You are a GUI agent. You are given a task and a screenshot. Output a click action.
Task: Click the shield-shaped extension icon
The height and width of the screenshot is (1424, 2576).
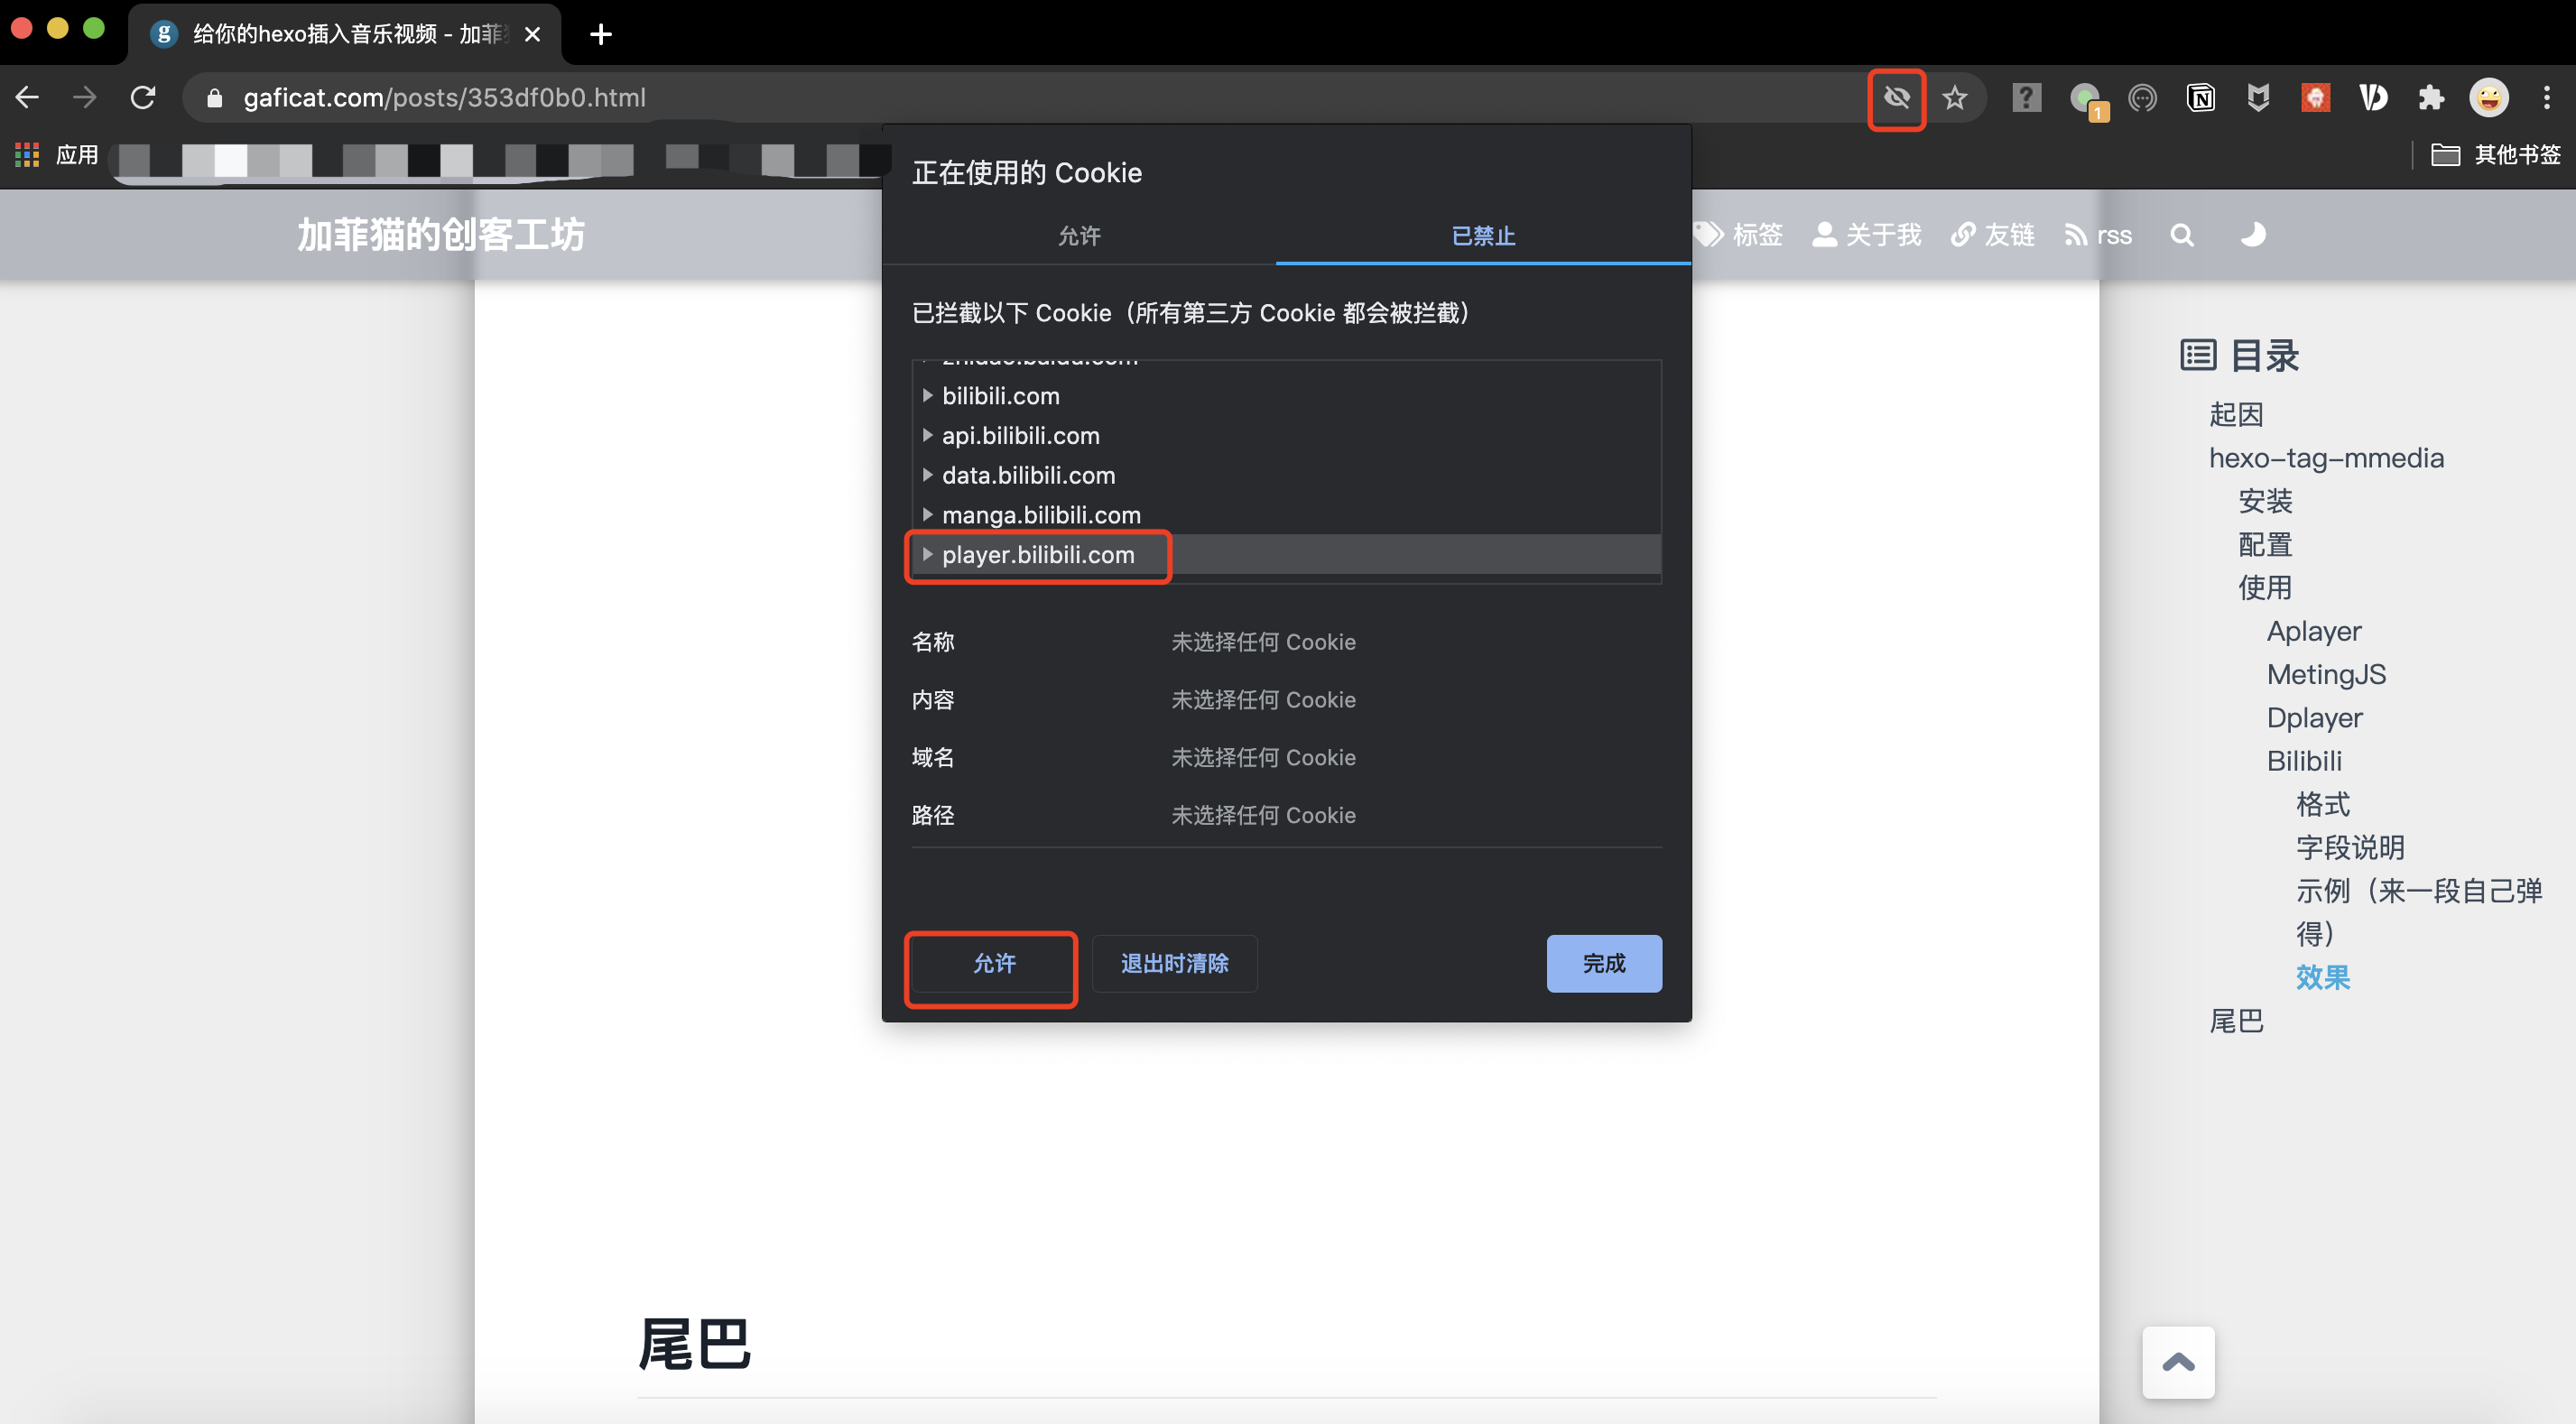tap(2258, 97)
